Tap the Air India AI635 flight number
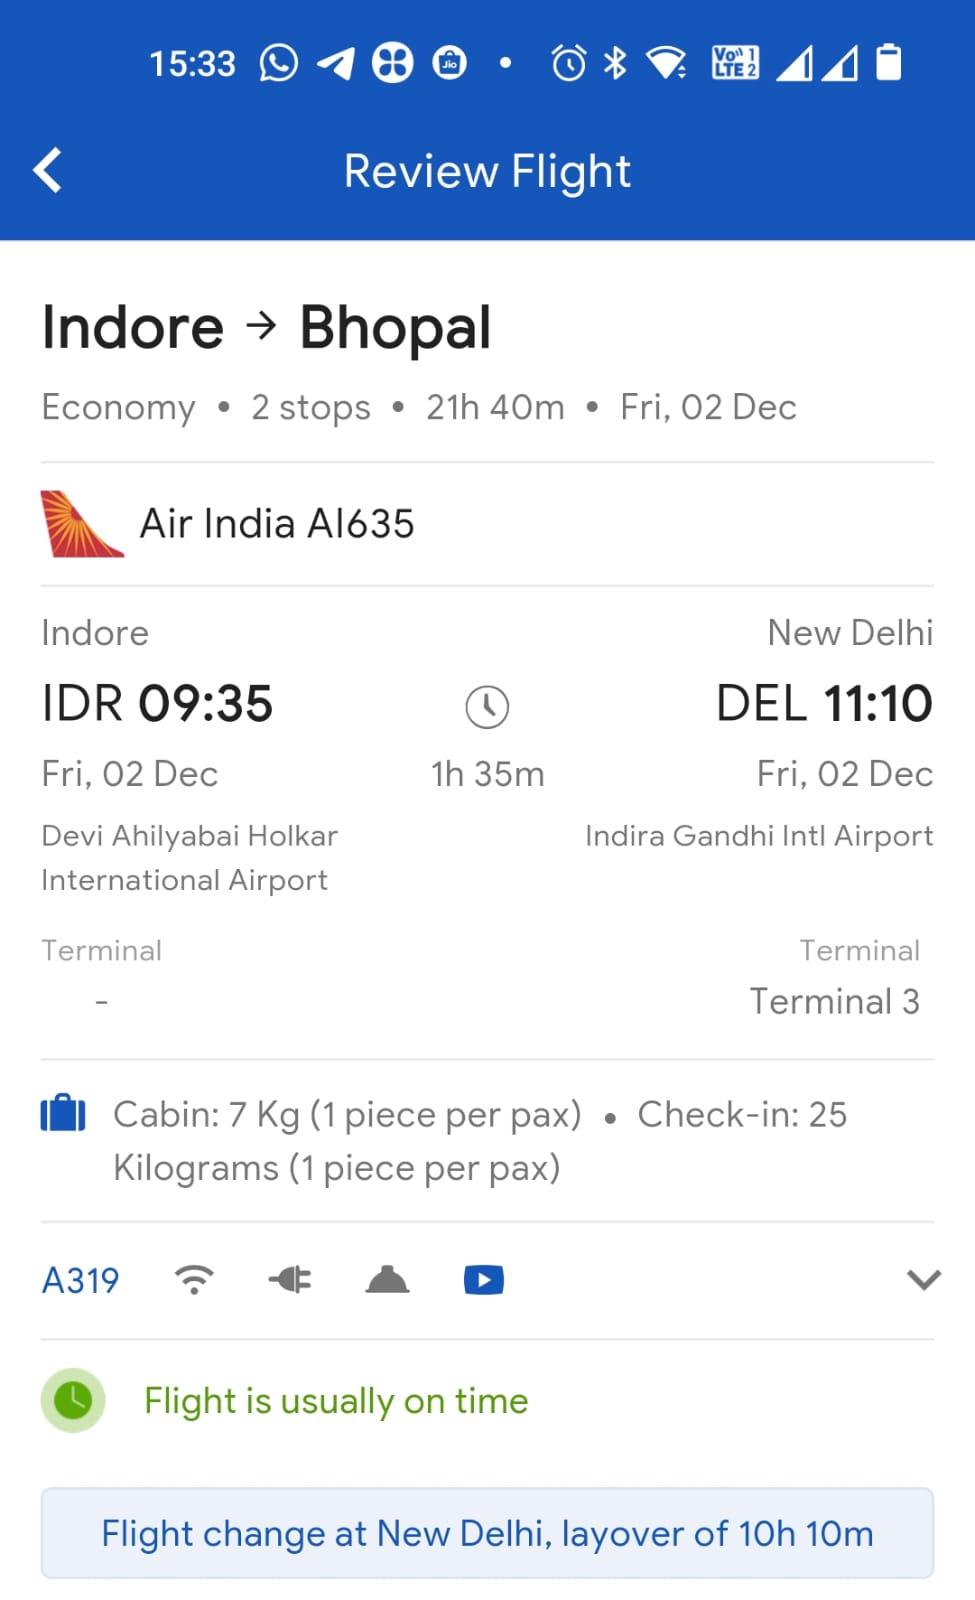975x1600 pixels. pyautogui.click(x=277, y=523)
